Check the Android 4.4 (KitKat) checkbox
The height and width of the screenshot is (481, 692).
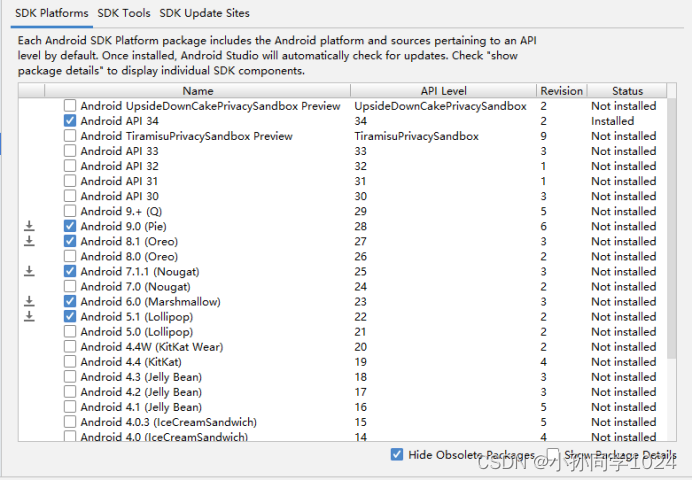point(70,361)
